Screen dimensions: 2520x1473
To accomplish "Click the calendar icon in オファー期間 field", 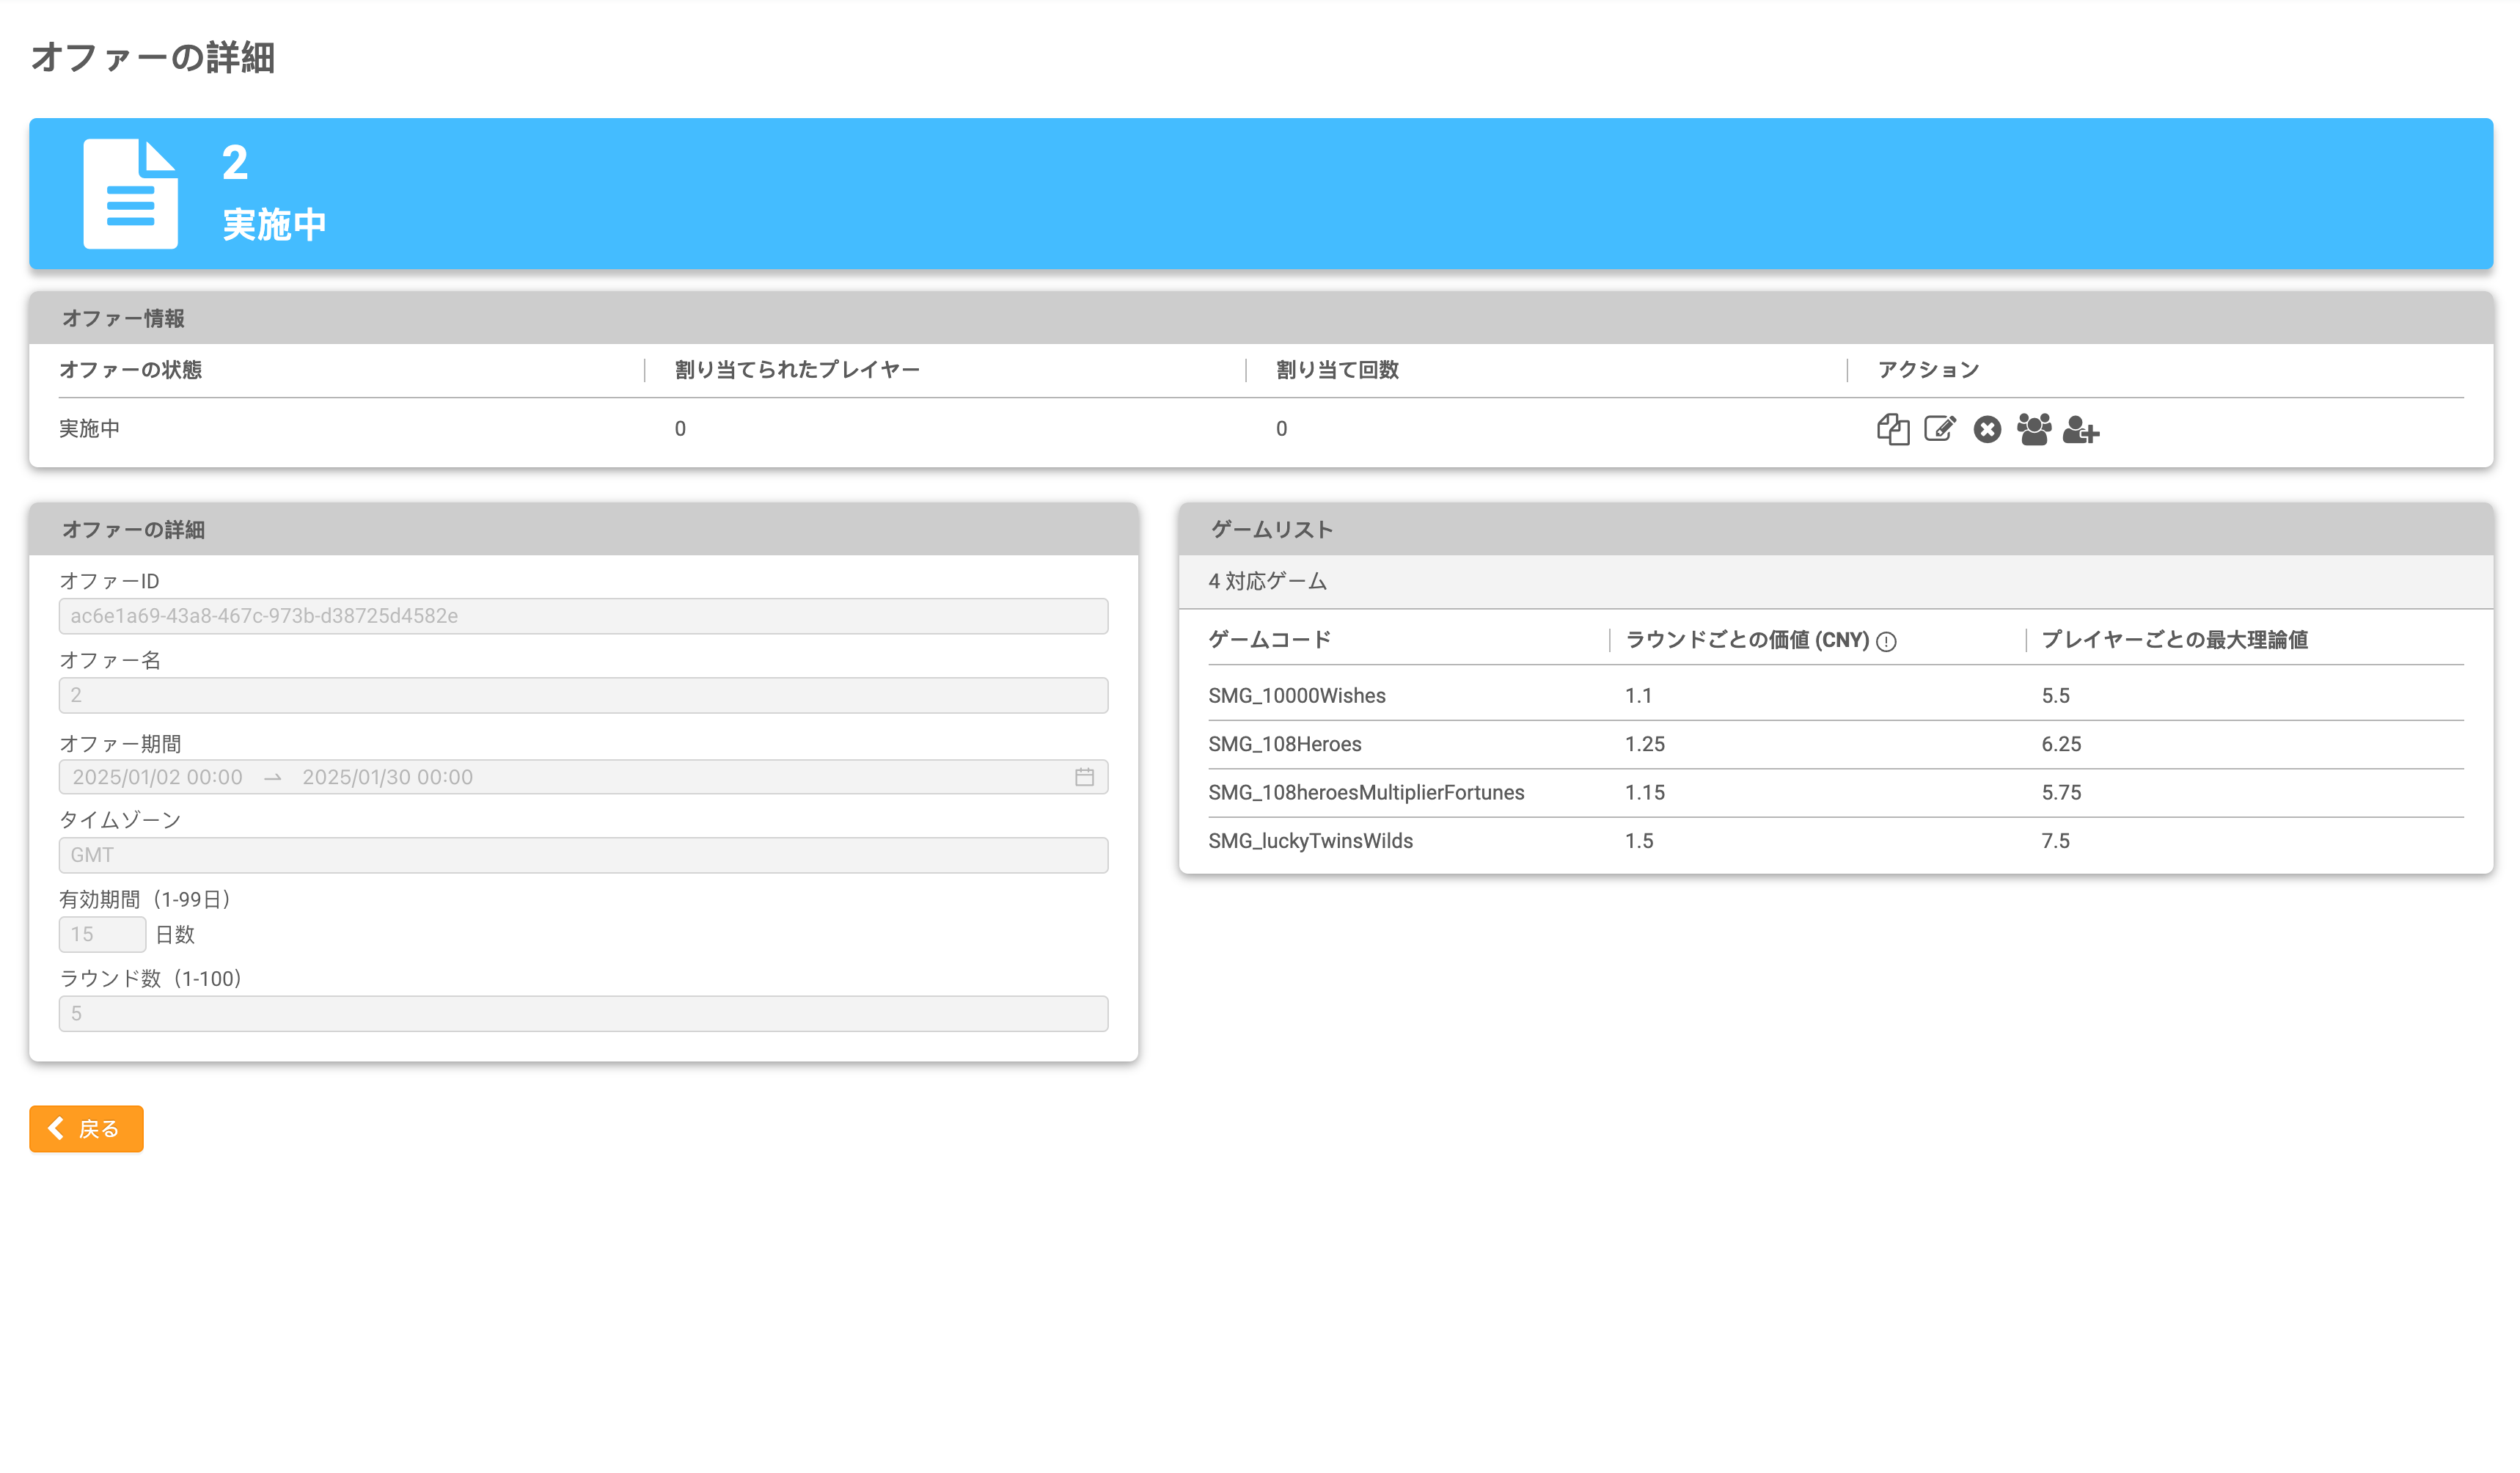I will [x=1084, y=777].
